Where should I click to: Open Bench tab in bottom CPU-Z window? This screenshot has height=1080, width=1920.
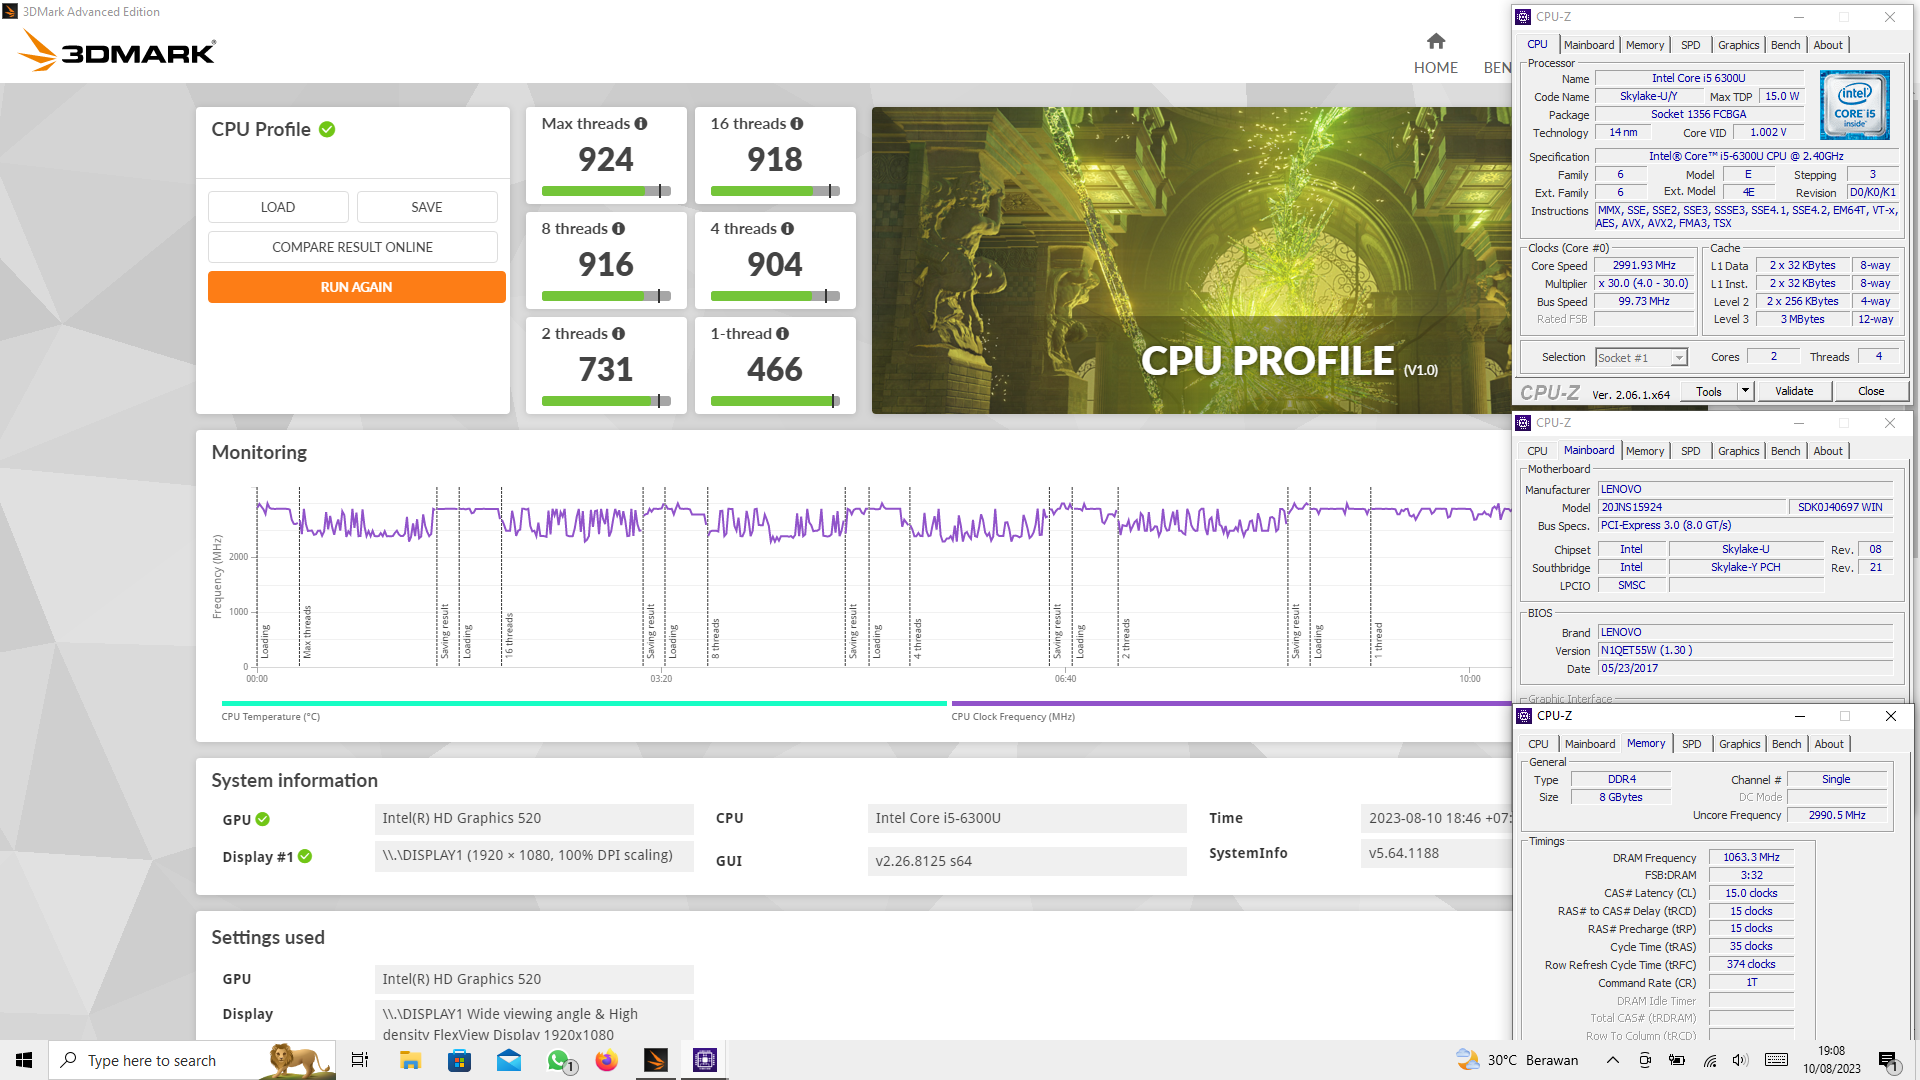(1786, 744)
